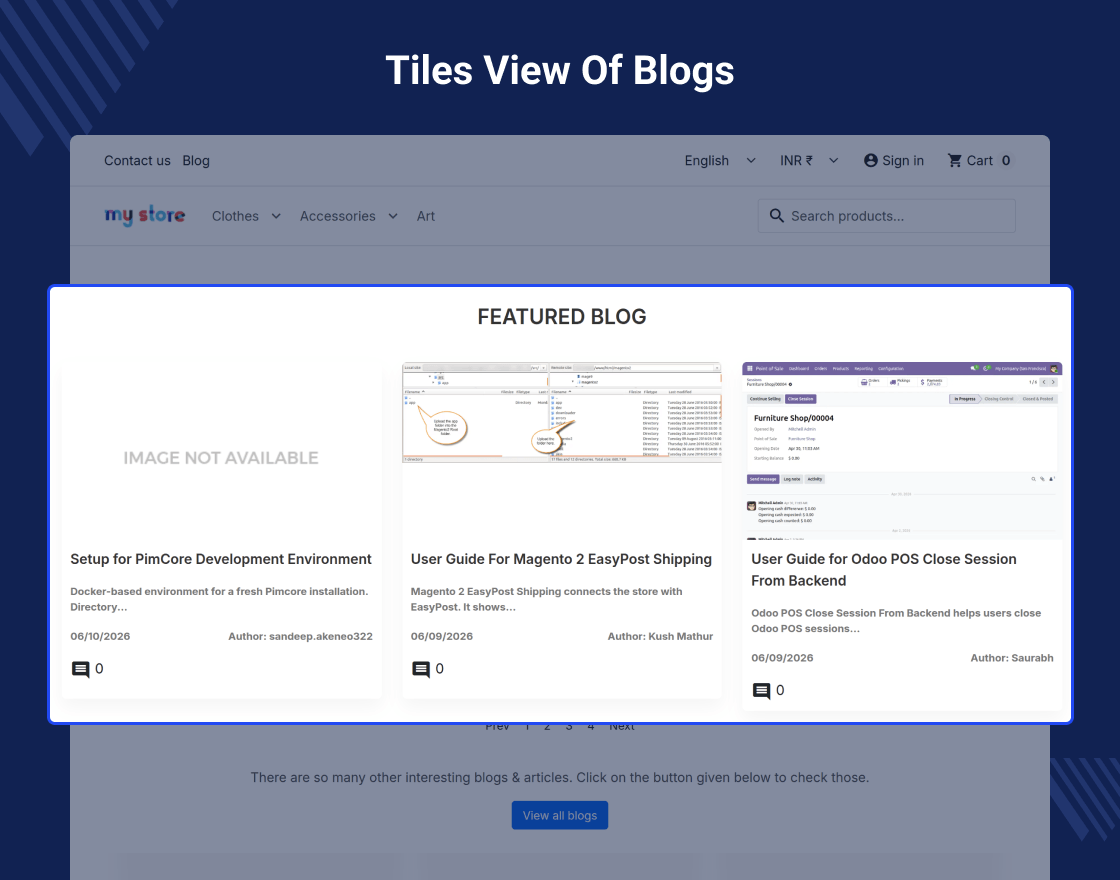Click the Odoo POS blog thumbnail
The height and width of the screenshot is (880, 1120).
(x=902, y=451)
